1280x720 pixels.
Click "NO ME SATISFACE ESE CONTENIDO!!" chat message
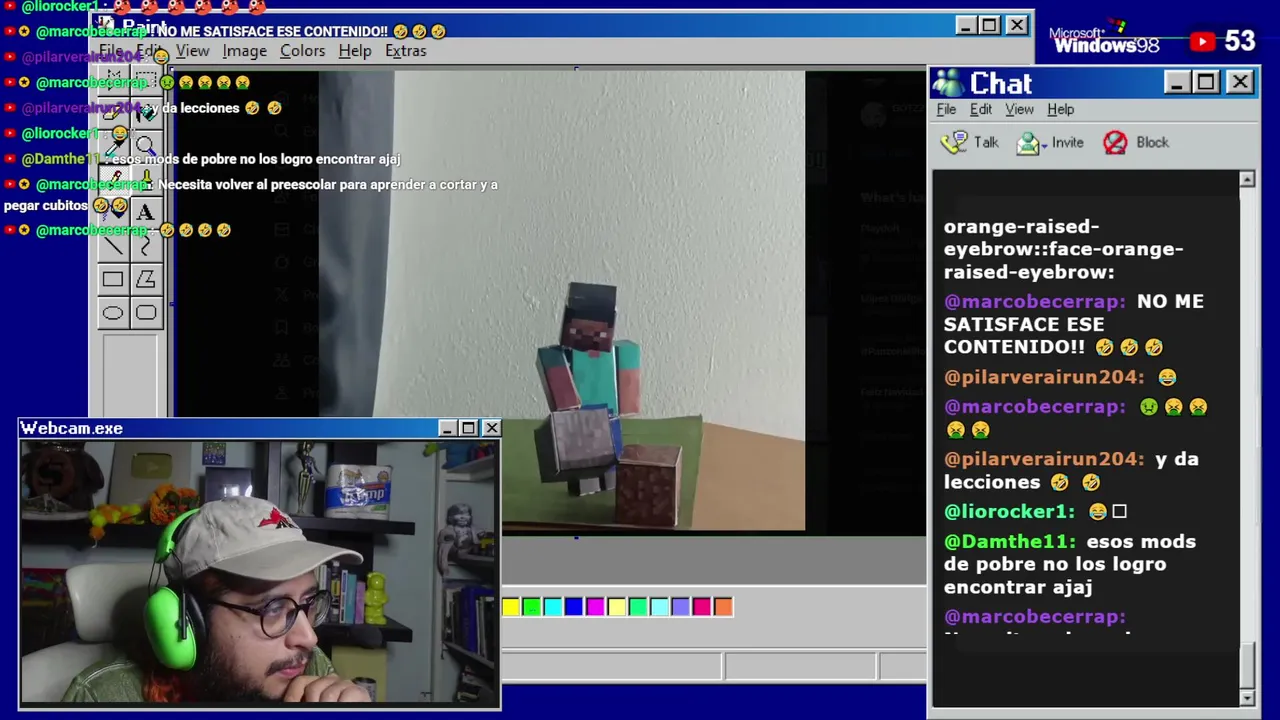click(x=1074, y=324)
